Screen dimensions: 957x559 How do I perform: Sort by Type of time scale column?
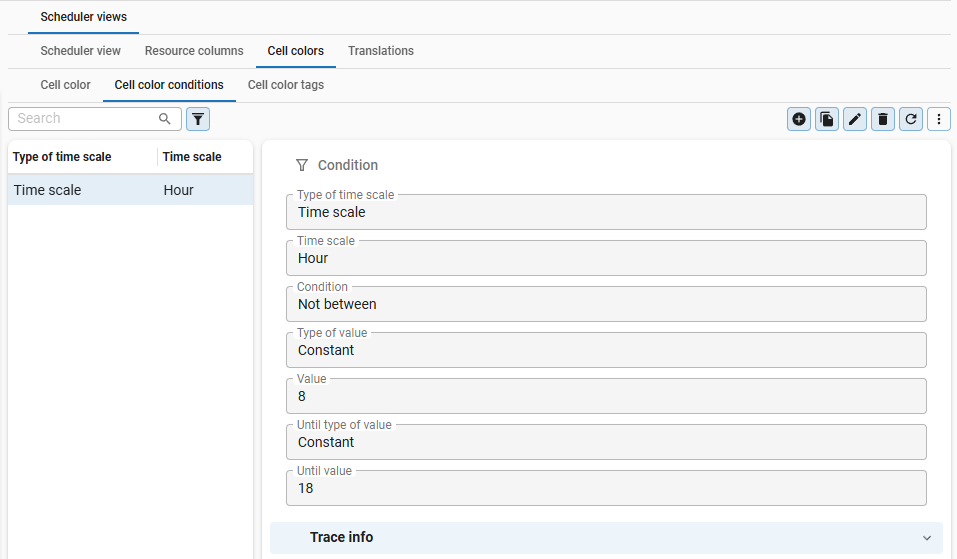(x=62, y=157)
